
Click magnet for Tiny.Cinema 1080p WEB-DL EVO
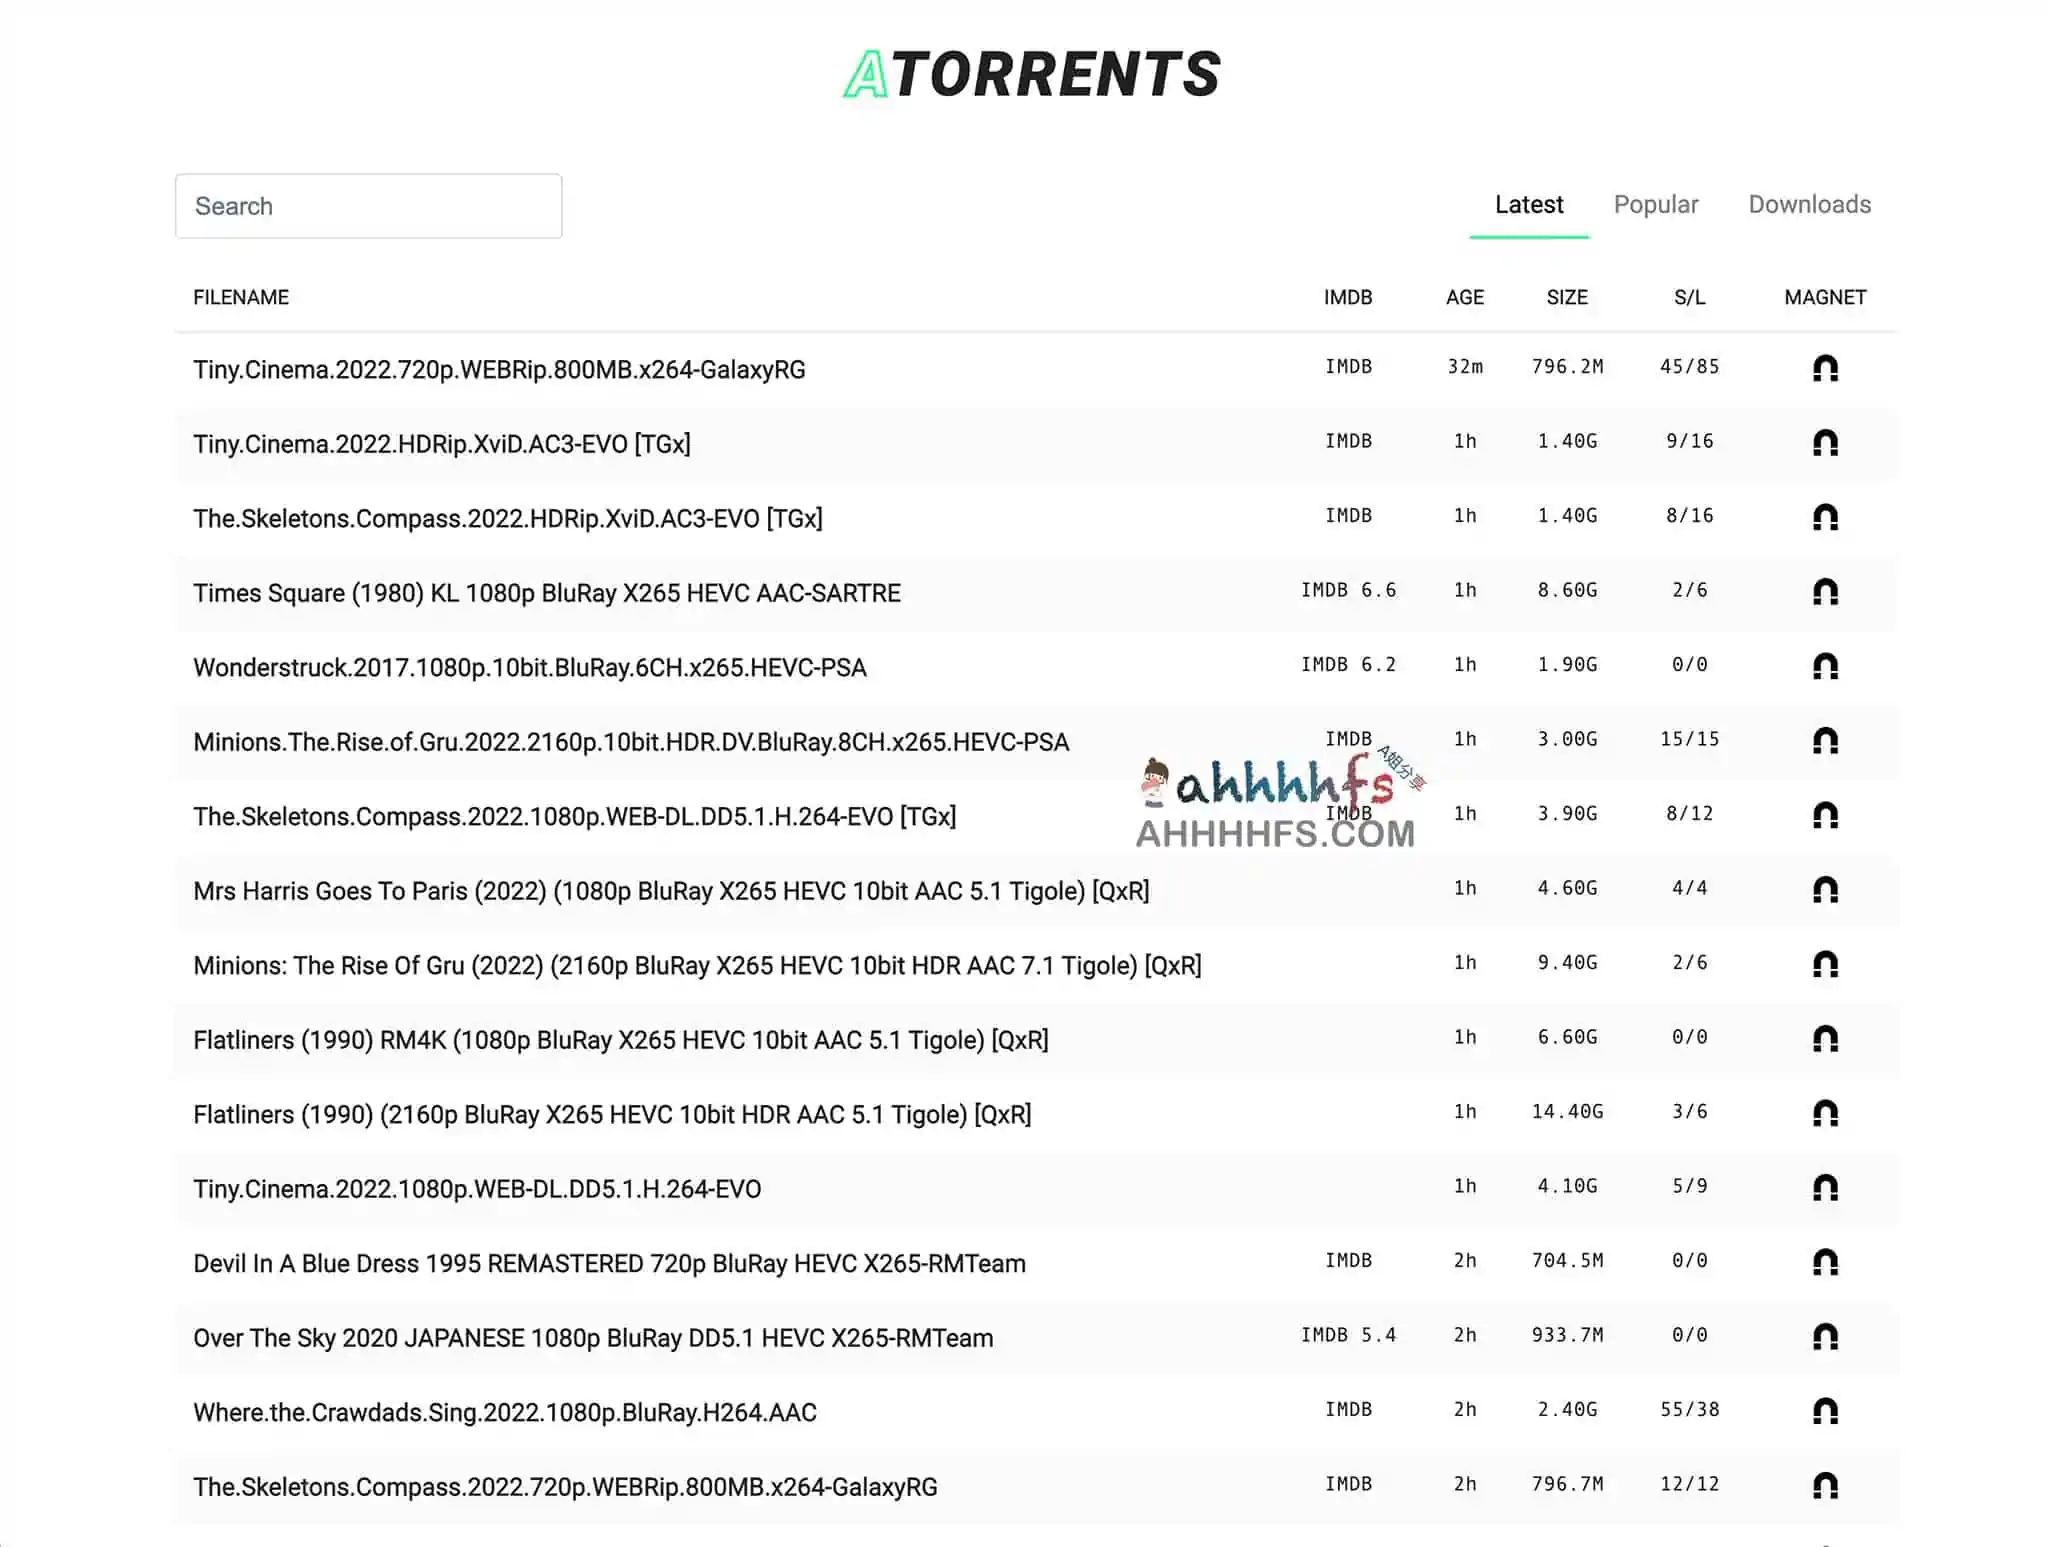[x=1825, y=1188]
